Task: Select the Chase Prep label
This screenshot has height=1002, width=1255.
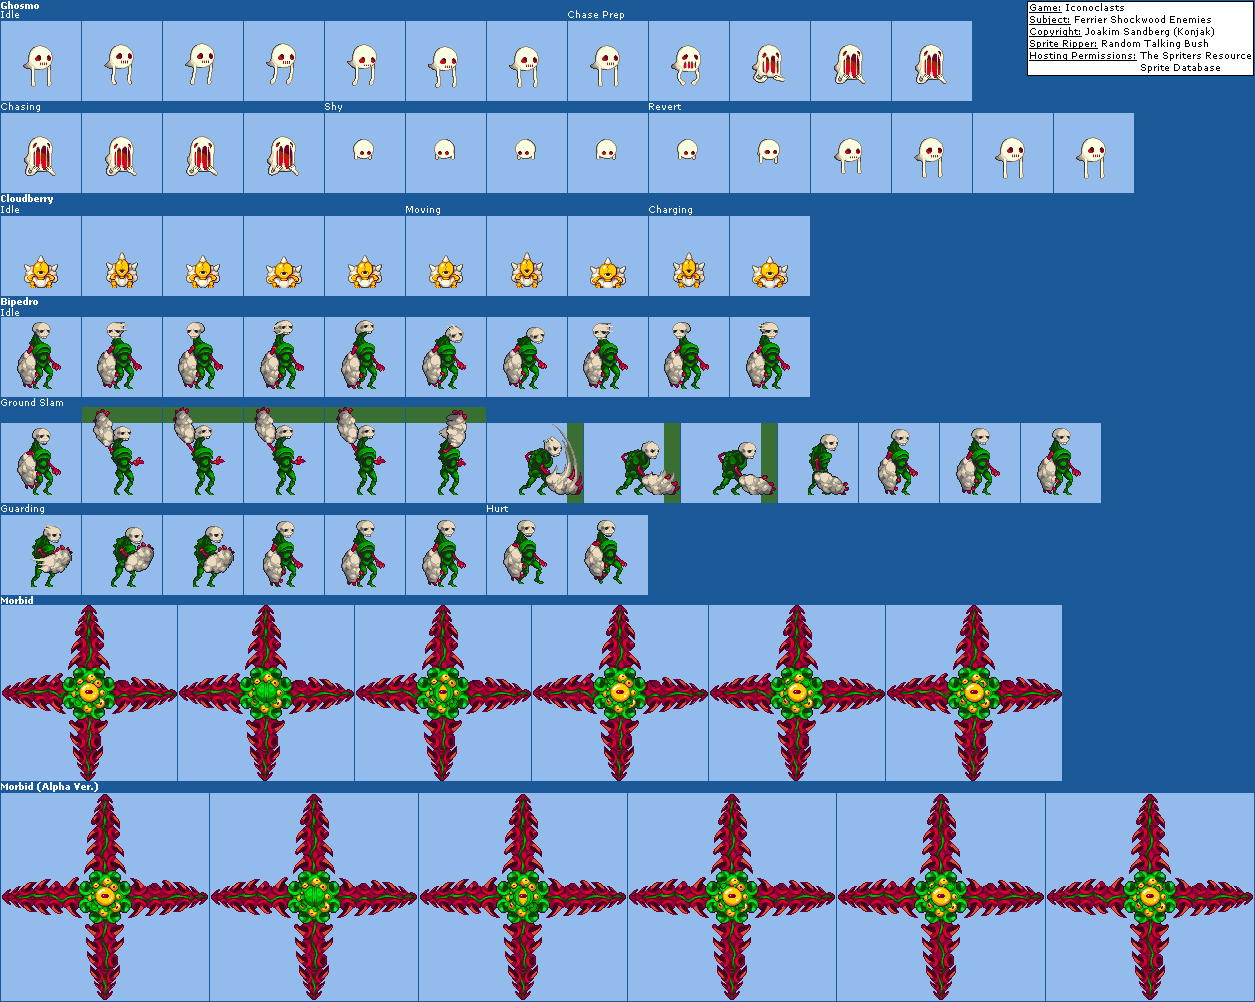Action: pos(596,15)
